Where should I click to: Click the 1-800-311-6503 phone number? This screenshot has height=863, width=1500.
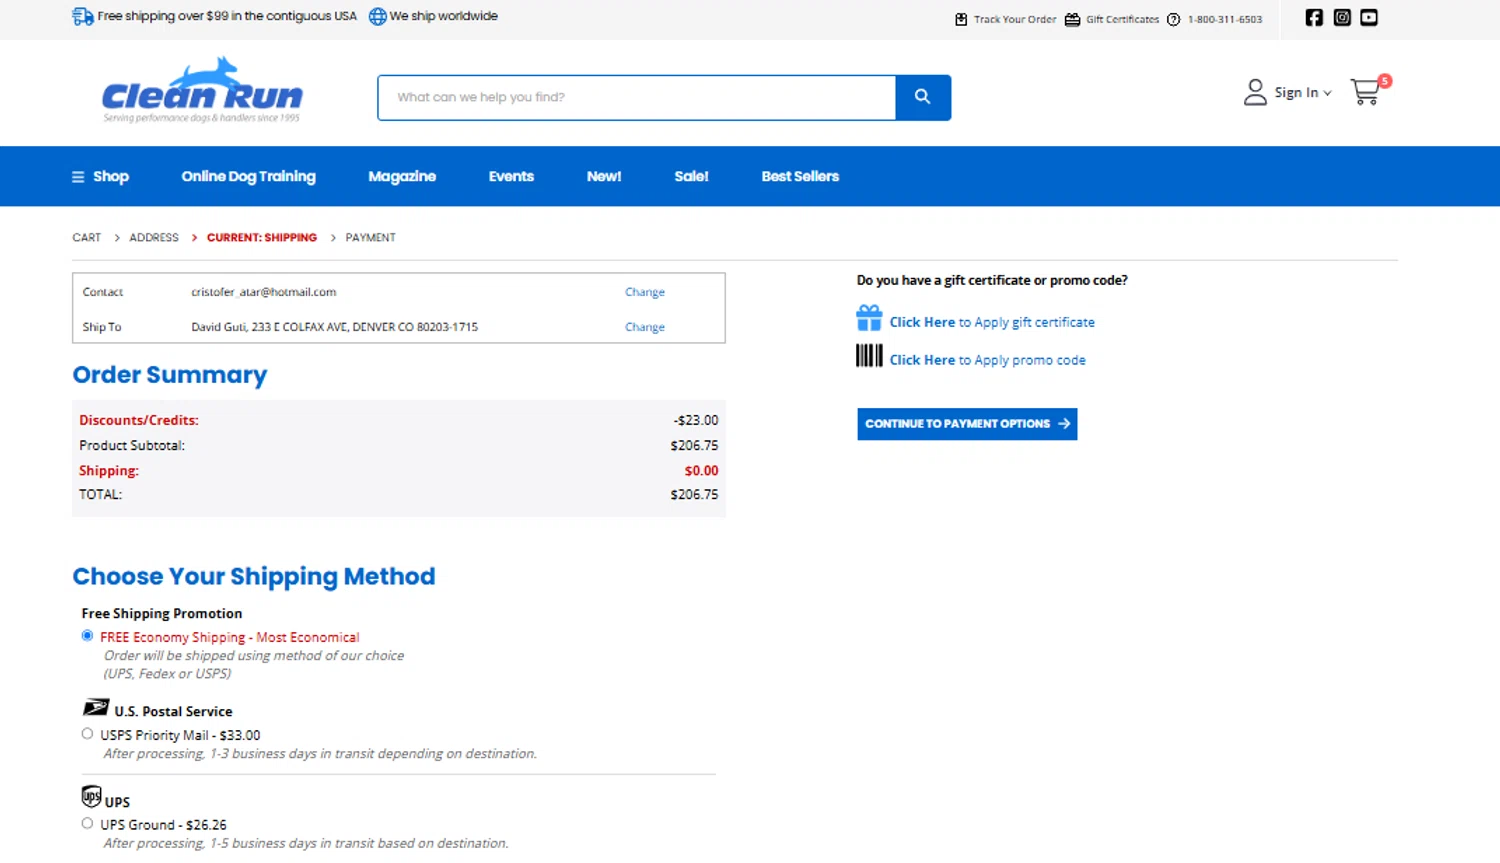click(1225, 19)
